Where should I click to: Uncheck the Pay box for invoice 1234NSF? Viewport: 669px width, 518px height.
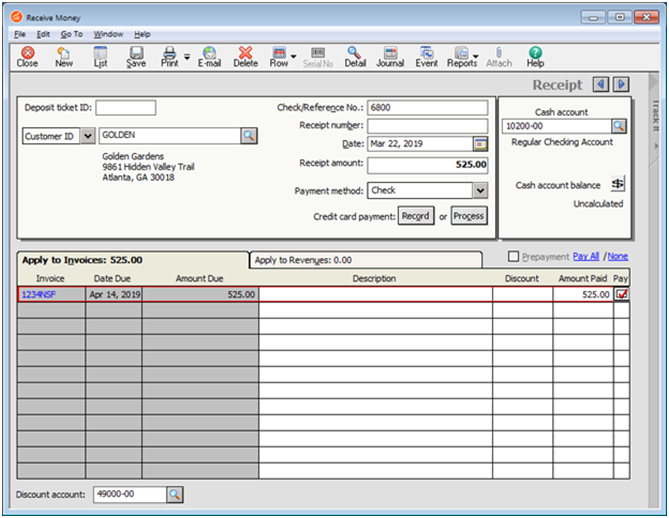point(622,294)
